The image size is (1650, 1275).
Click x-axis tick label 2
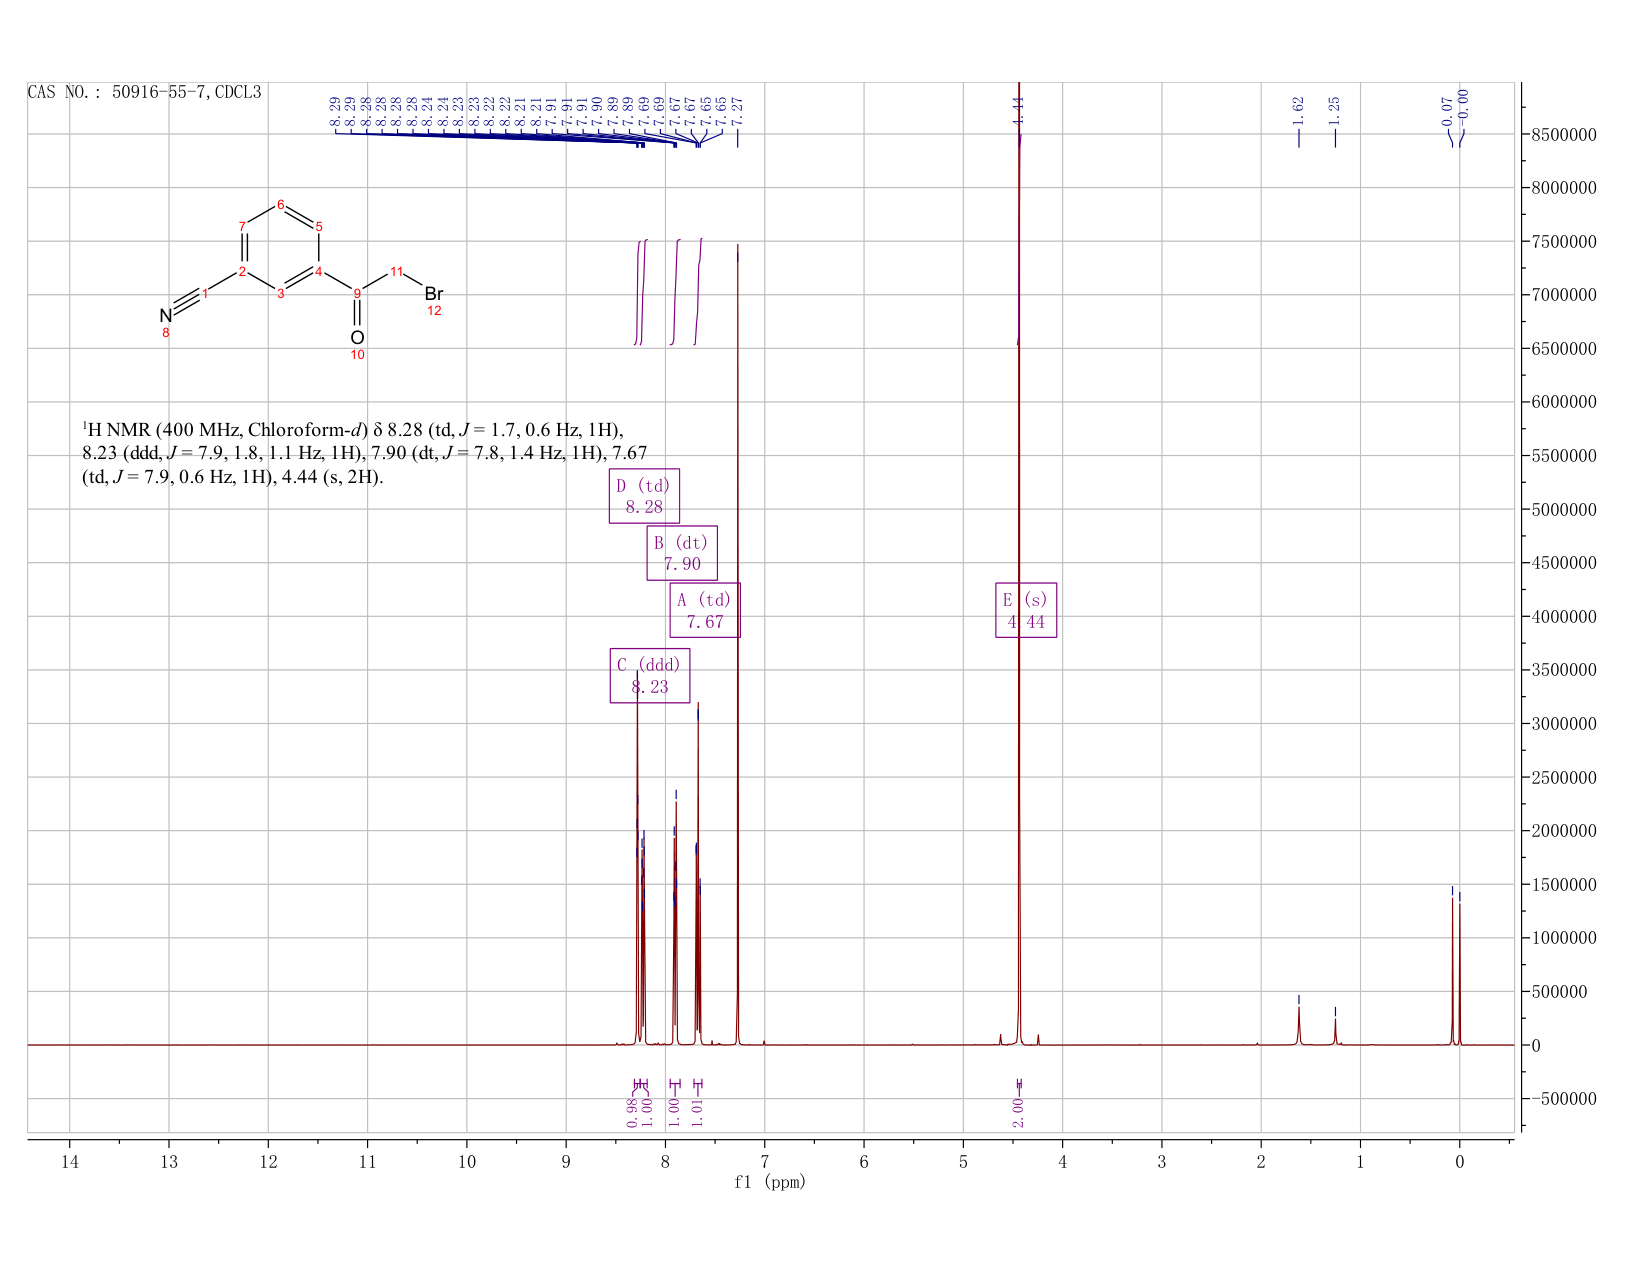click(x=1261, y=1162)
